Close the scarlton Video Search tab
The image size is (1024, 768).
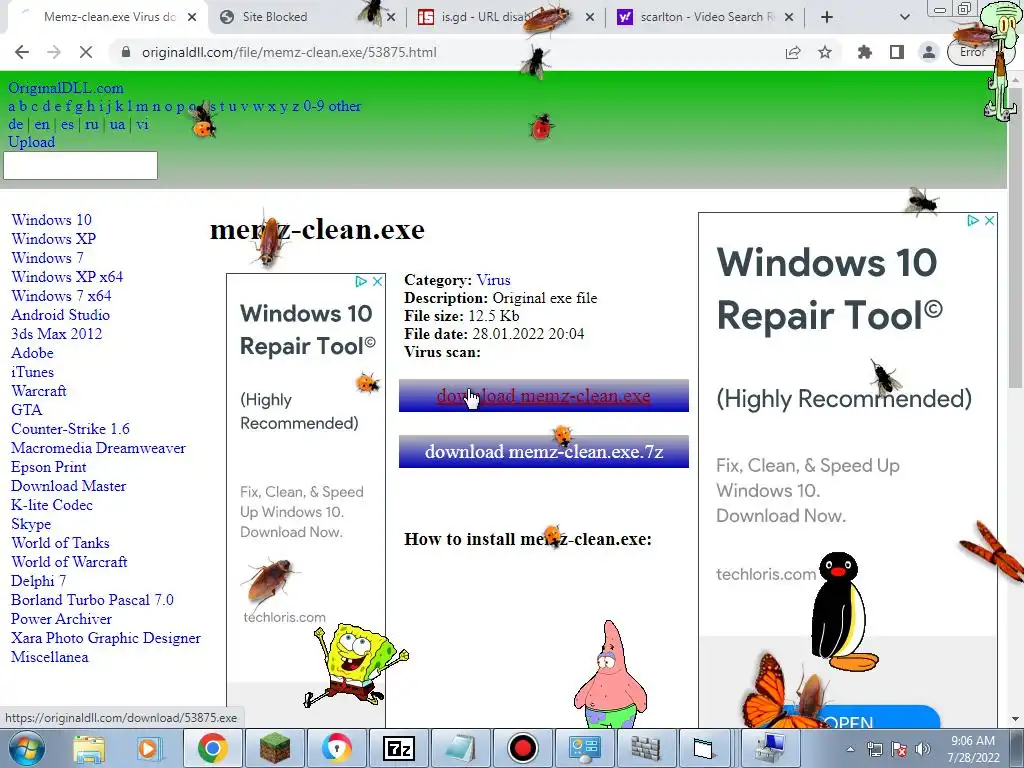pos(789,17)
